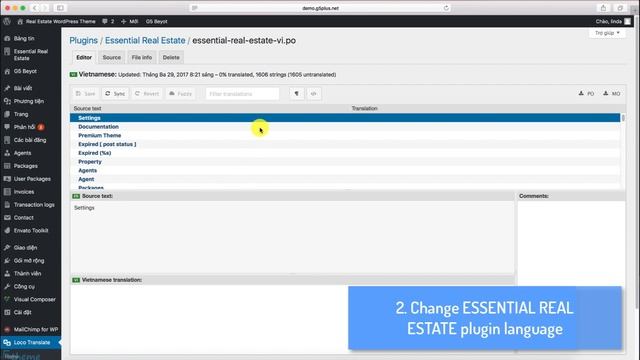Image resolution: width=640 pixels, height=360 pixels.
Task: Open the Real Estate WordPress Theme site link
Action: (x=56, y=21)
